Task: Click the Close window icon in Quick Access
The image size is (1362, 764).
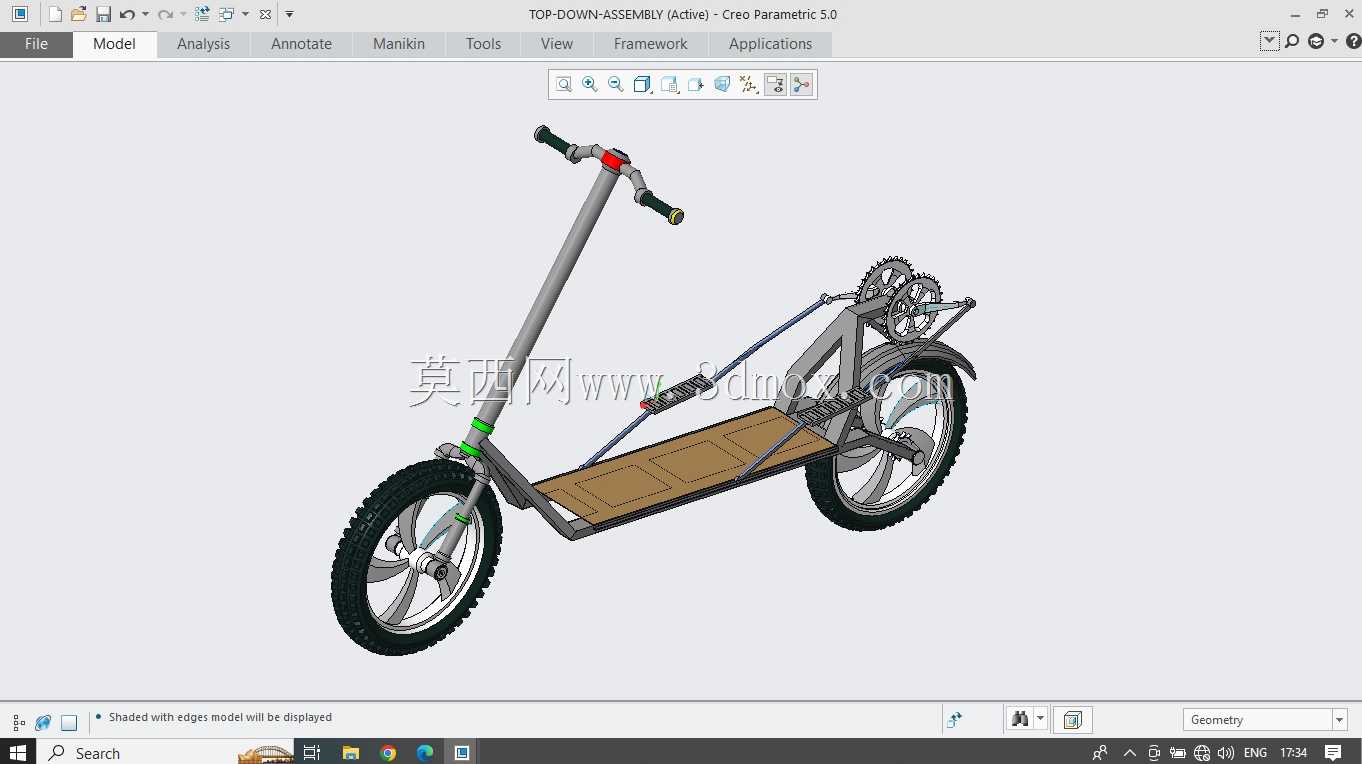Action: point(264,14)
